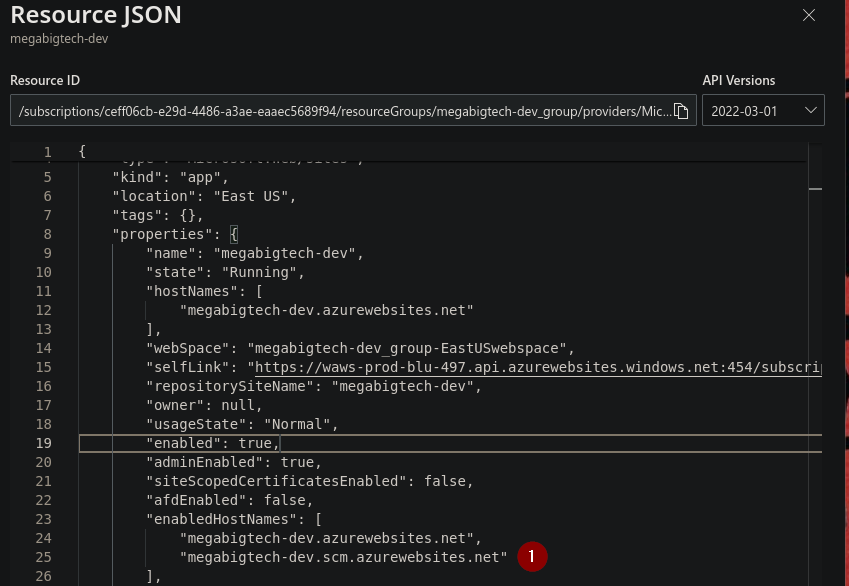Screen dimensions: 849x586
Task: Click inside the Resource ID path field
Action: (x=340, y=110)
